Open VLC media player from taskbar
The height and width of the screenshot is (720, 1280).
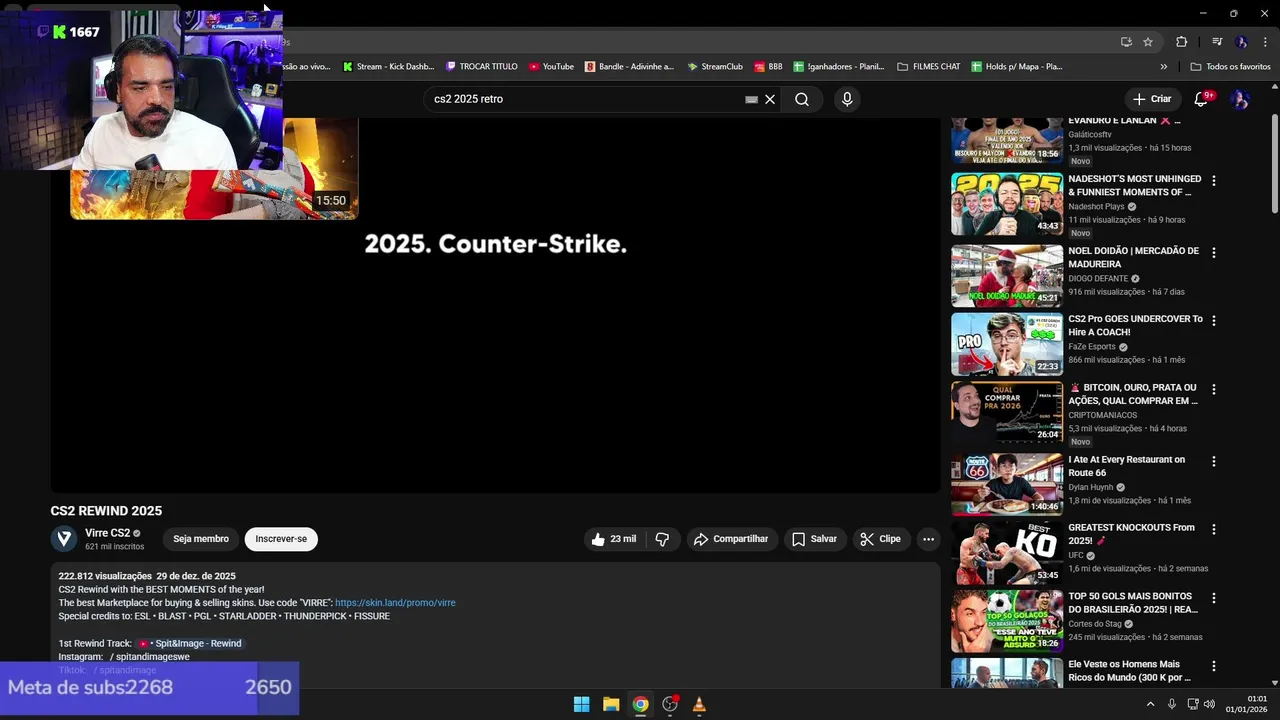[x=699, y=704]
